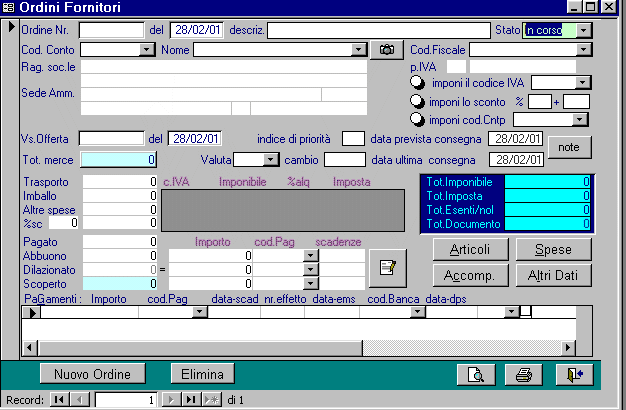Click the p.IVA number field

click(523, 67)
